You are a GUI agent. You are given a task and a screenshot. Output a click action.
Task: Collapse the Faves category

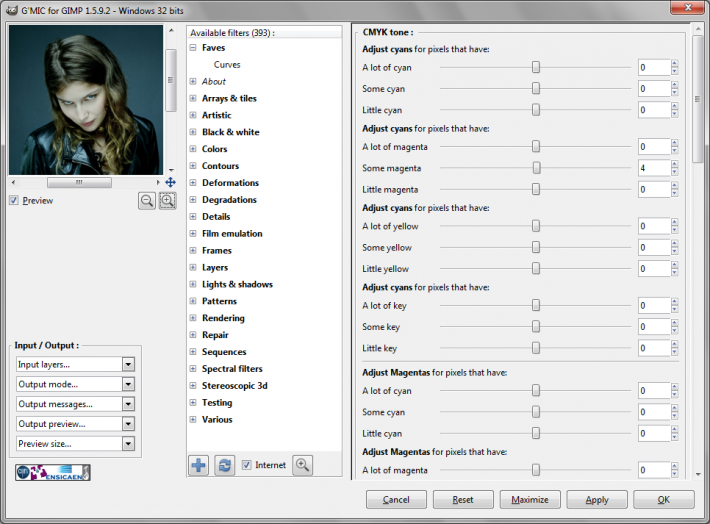point(193,48)
